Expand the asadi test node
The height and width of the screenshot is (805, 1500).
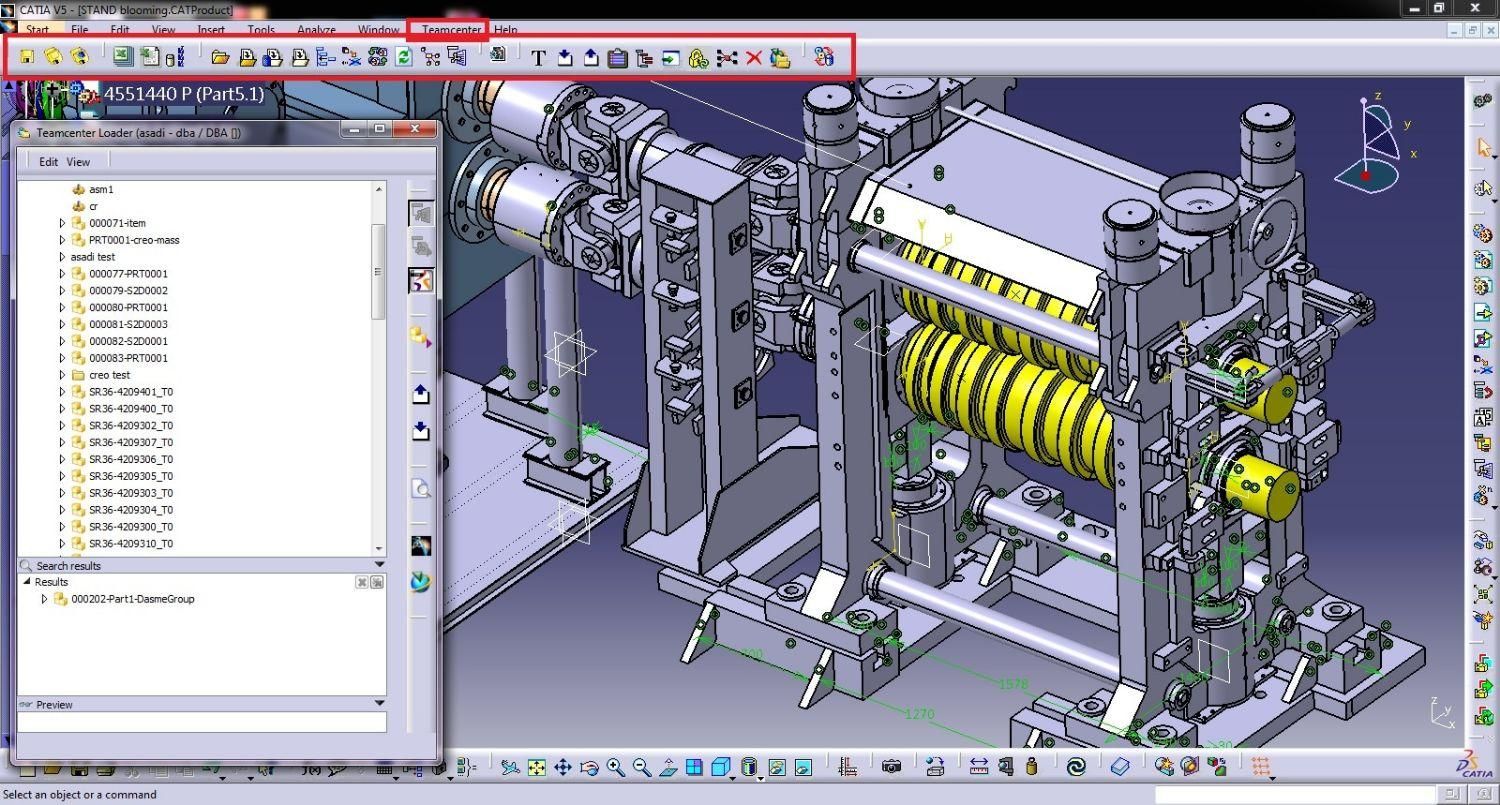[x=62, y=257]
